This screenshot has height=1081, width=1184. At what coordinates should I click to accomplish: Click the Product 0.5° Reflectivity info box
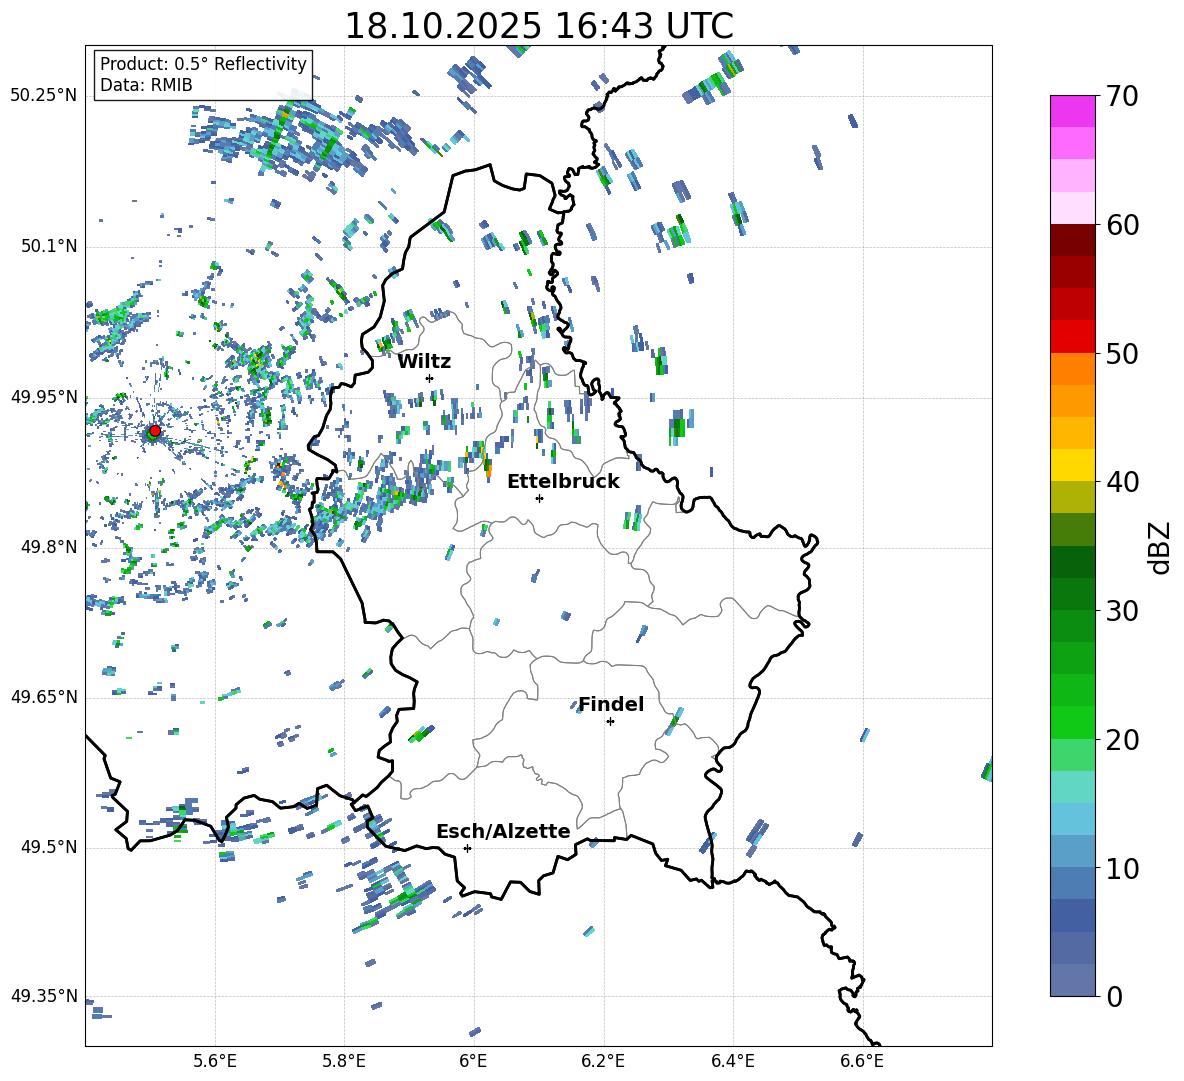[x=203, y=75]
